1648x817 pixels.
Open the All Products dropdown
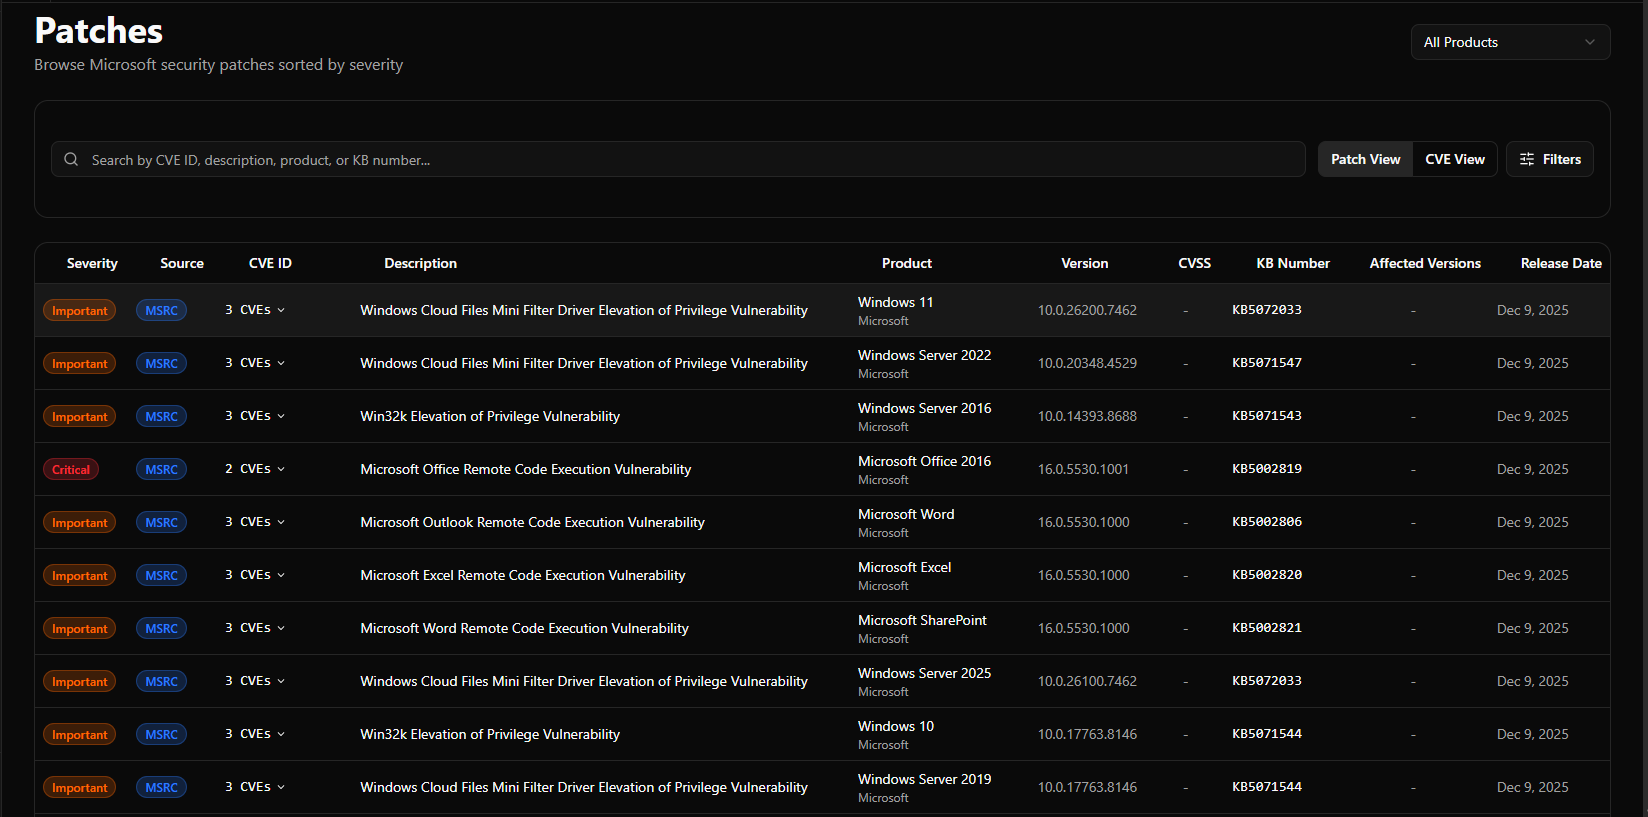1510,42
